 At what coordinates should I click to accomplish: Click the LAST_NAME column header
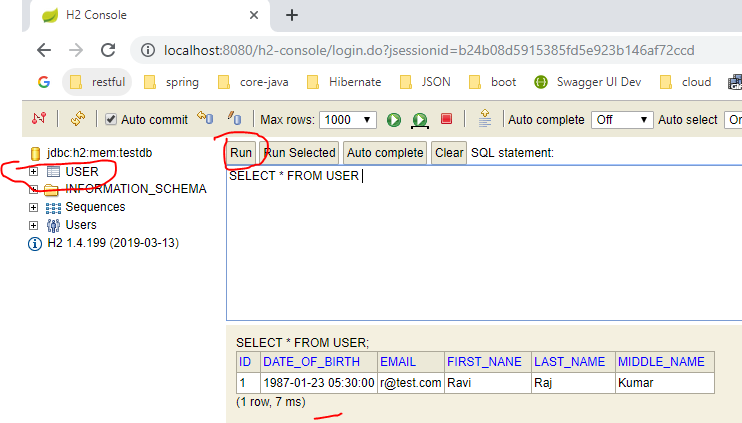click(x=573, y=362)
